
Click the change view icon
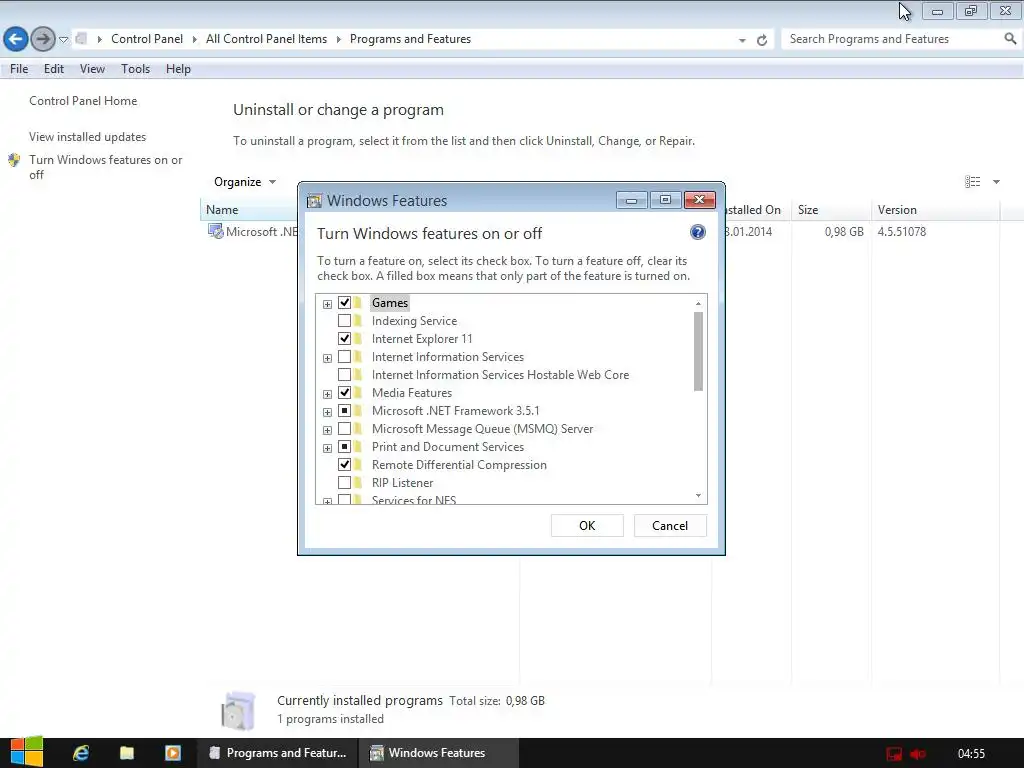point(972,182)
